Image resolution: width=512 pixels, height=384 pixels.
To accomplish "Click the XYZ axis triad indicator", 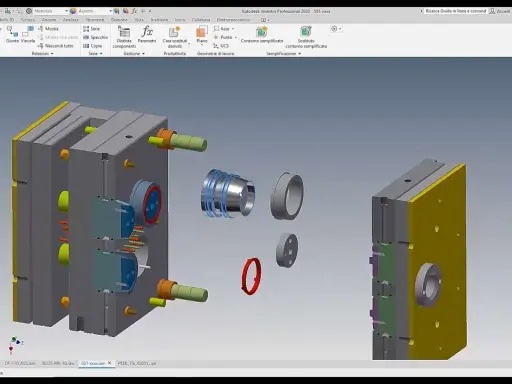I will (15, 345).
